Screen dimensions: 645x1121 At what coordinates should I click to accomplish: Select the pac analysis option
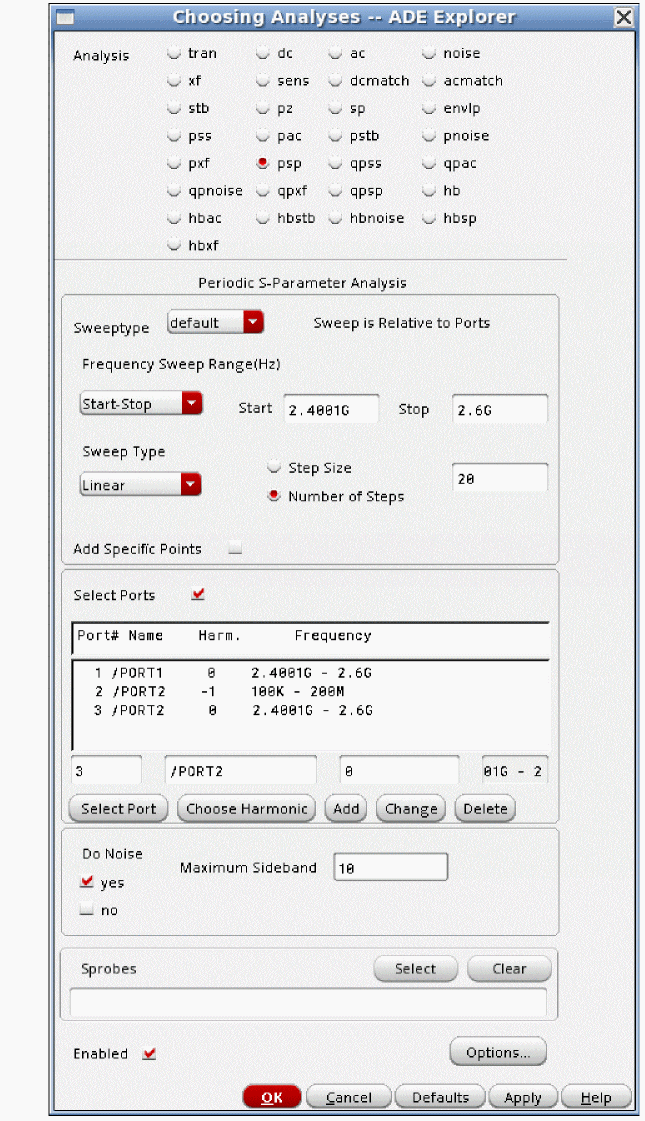(263, 136)
